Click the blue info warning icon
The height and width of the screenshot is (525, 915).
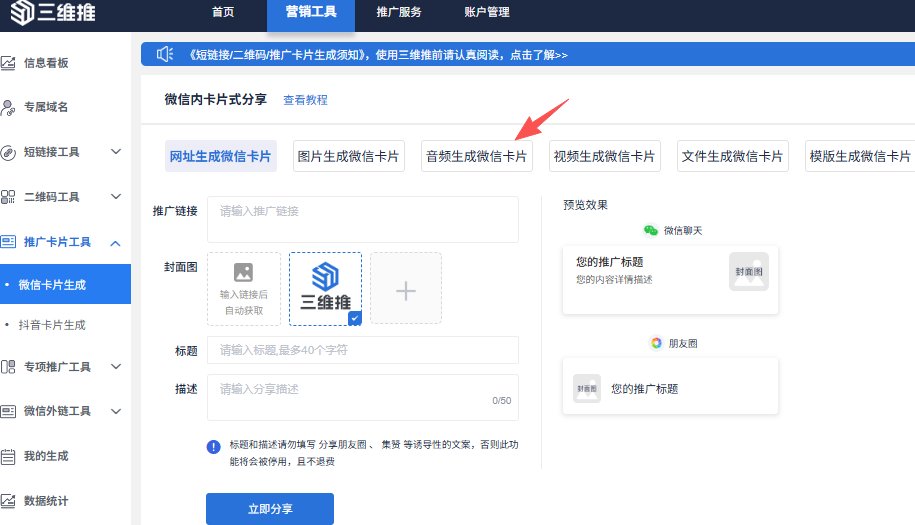(x=213, y=447)
